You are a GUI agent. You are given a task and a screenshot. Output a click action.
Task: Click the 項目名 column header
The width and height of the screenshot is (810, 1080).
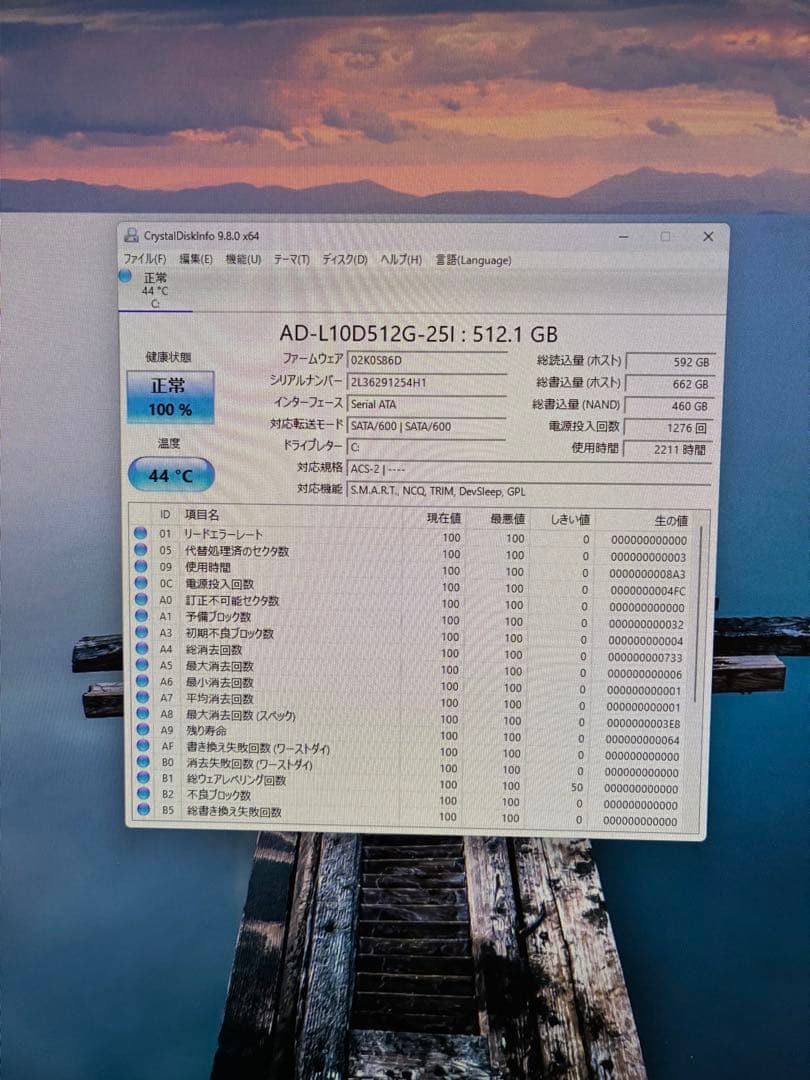202,515
